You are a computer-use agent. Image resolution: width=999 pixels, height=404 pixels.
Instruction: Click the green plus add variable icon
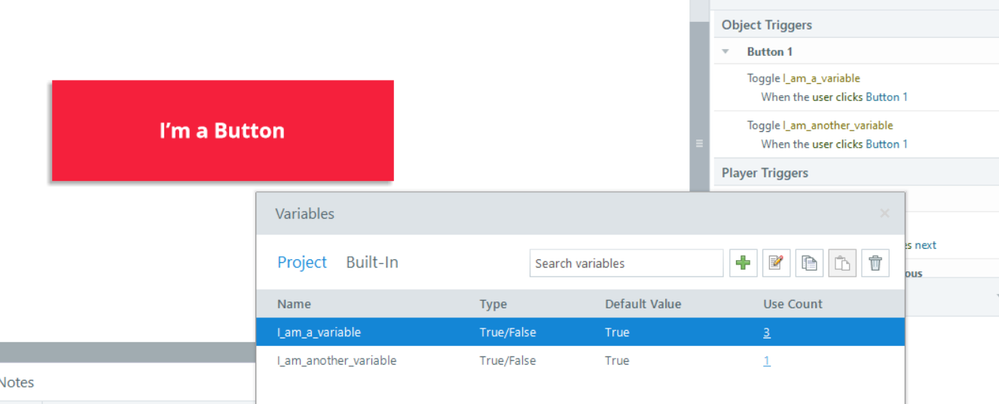click(x=743, y=263)
